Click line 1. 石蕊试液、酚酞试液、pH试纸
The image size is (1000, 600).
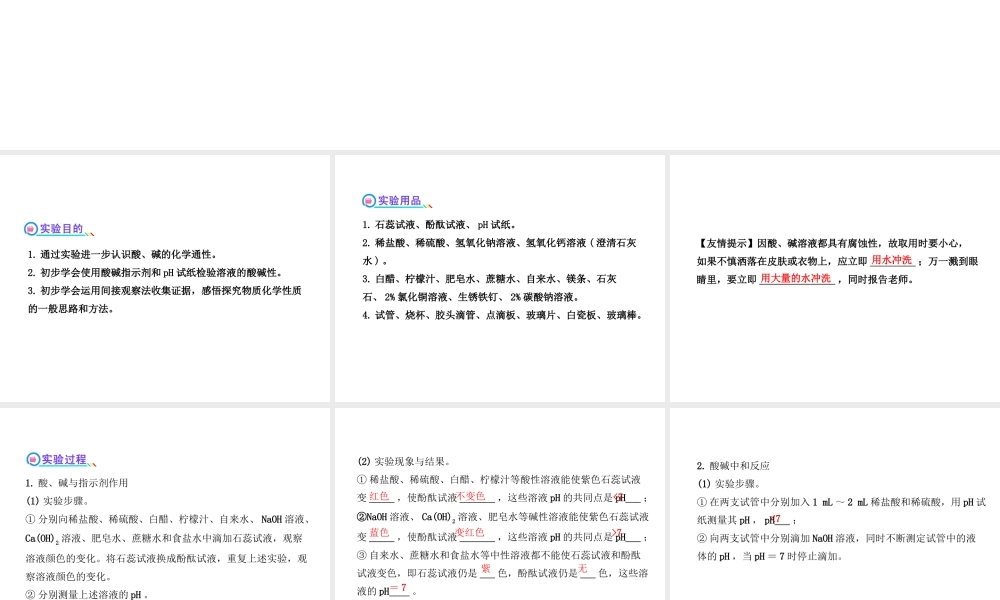tap(439, 225)
